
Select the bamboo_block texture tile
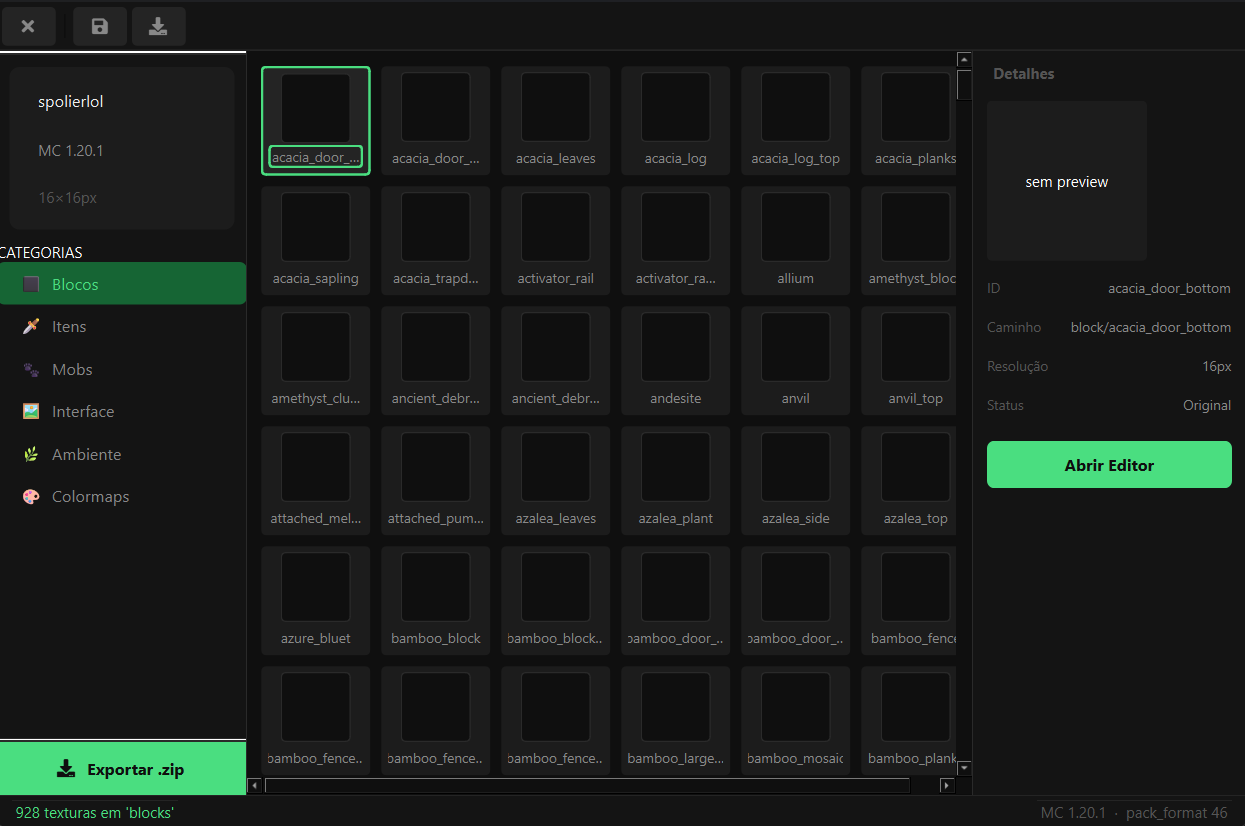click(x=436, y=601)
